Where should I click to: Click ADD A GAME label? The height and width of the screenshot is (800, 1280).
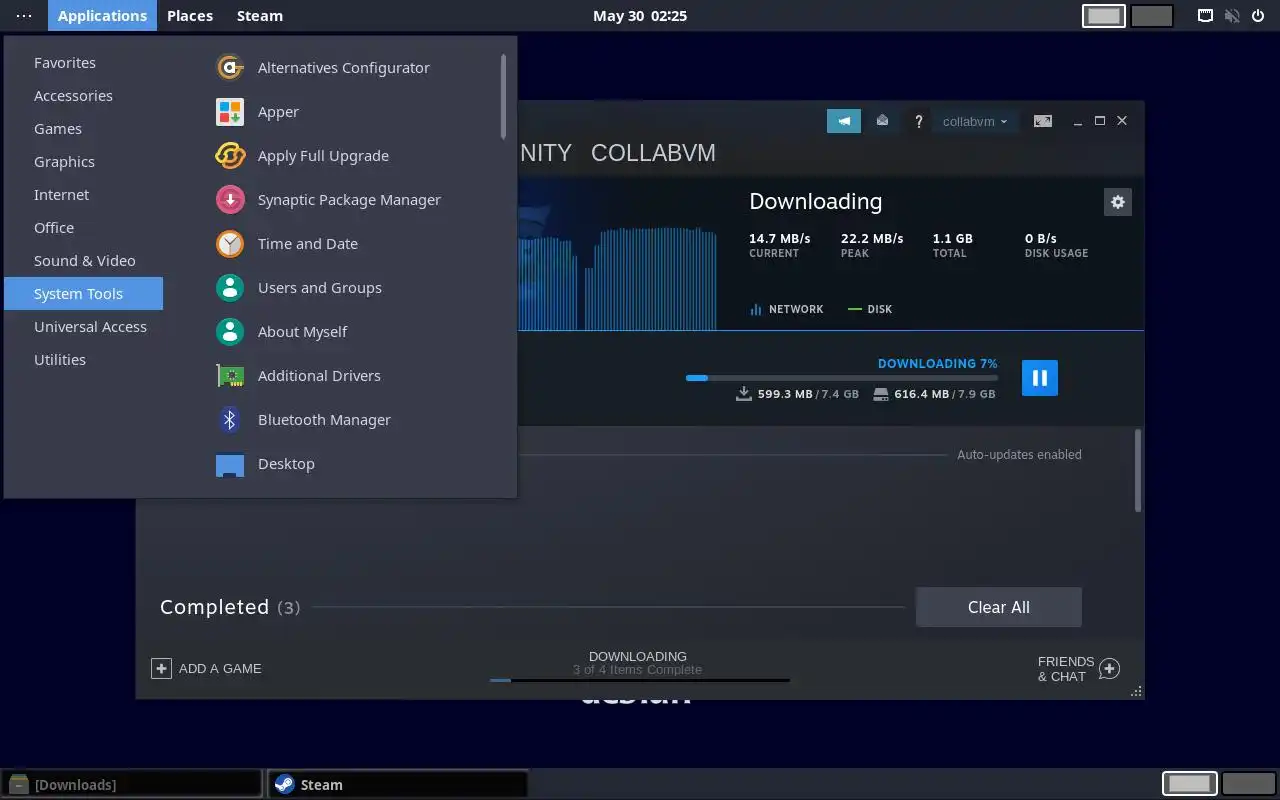point(220,669)
